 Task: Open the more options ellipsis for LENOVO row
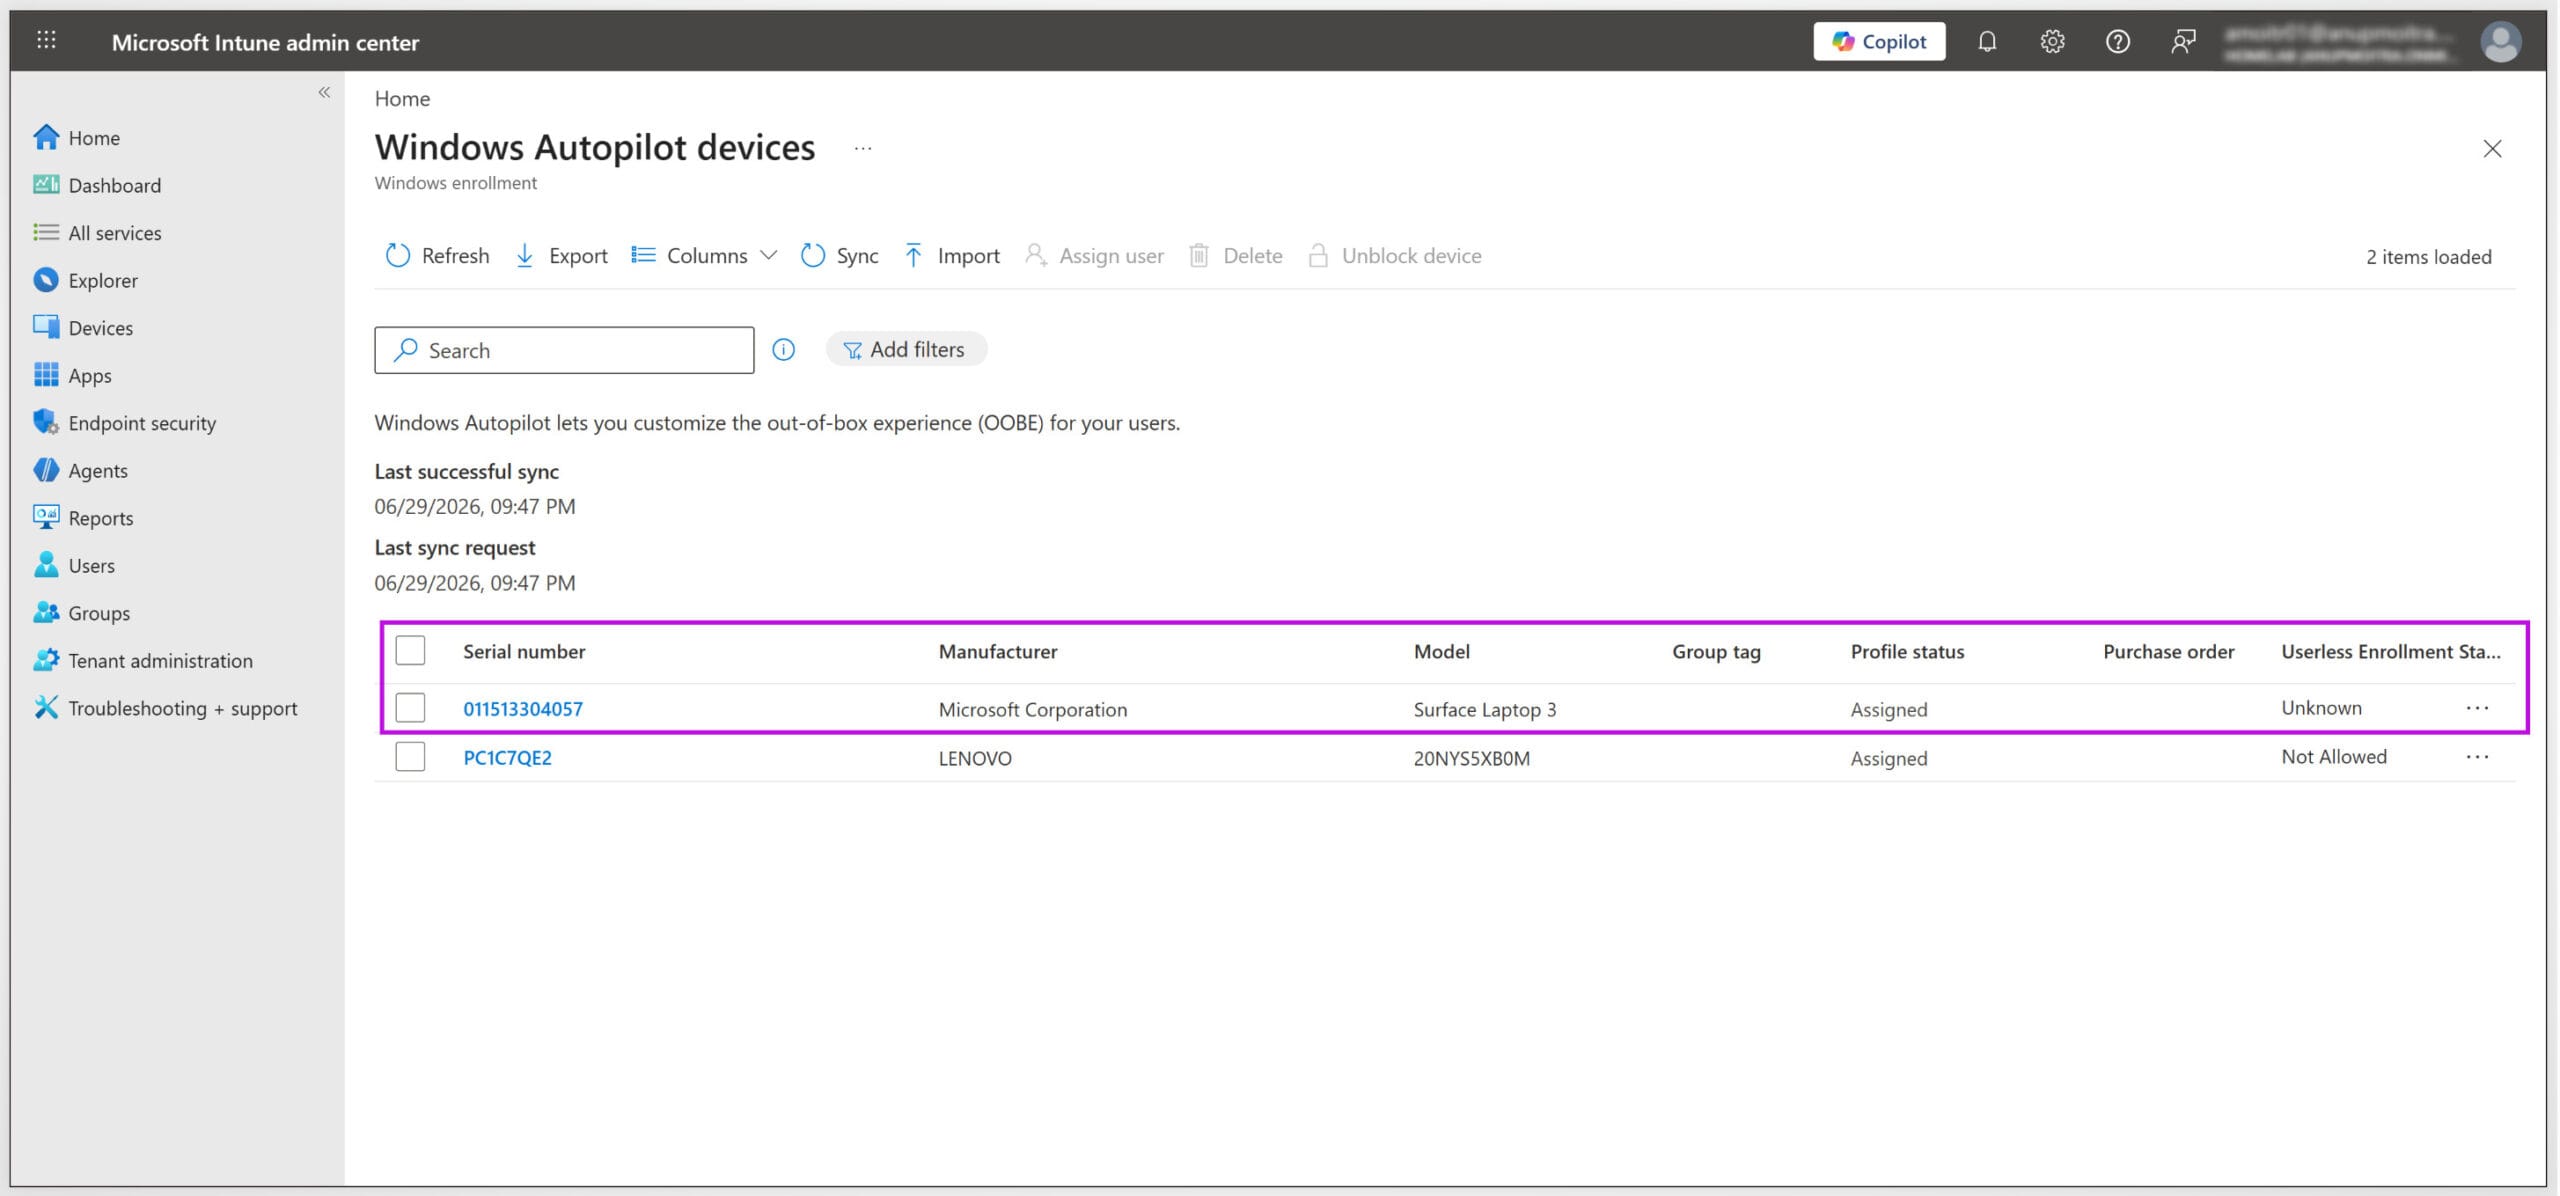[x=2477, y=757]
